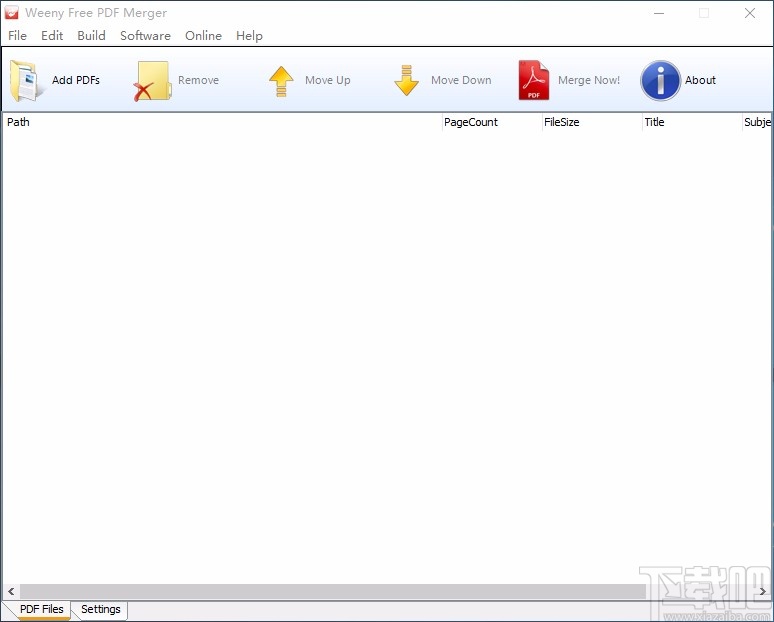Image resolution: width=774 pixels, height=622 pixels.
Task: Select the PDF Files tab
Action: tap(41, 609)
